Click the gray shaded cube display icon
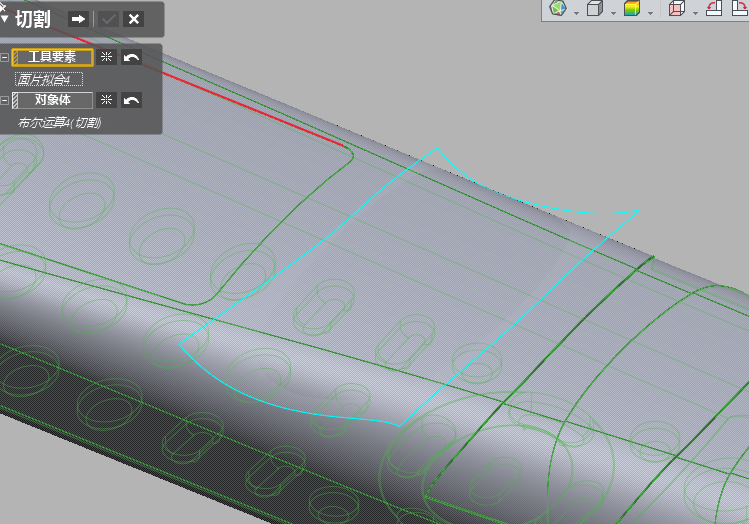Viewport: 749px width, 524px height. [595, 8]
